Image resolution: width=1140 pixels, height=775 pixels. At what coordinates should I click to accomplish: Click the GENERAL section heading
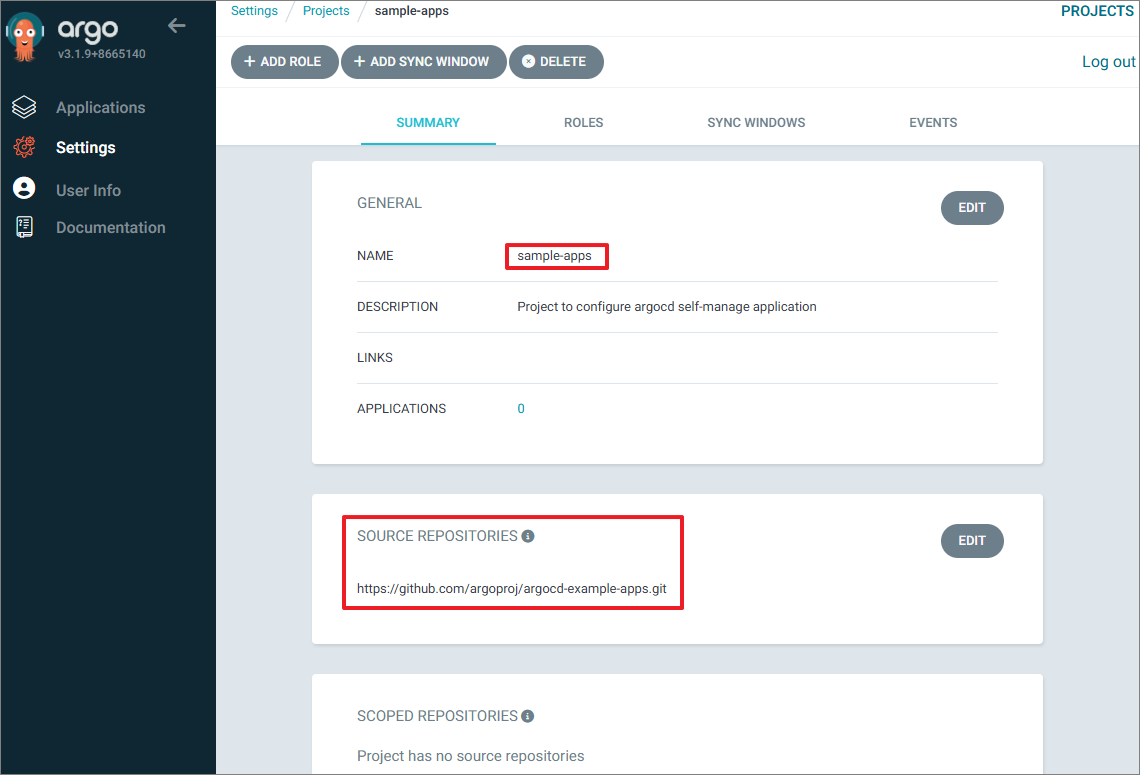pyautogui.click(x=389, y=203)
